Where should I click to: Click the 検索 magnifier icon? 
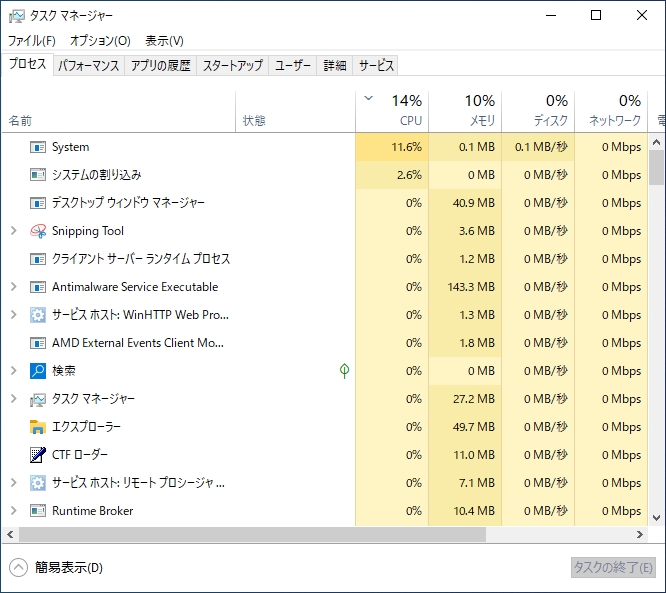click(x=38, y=371)
